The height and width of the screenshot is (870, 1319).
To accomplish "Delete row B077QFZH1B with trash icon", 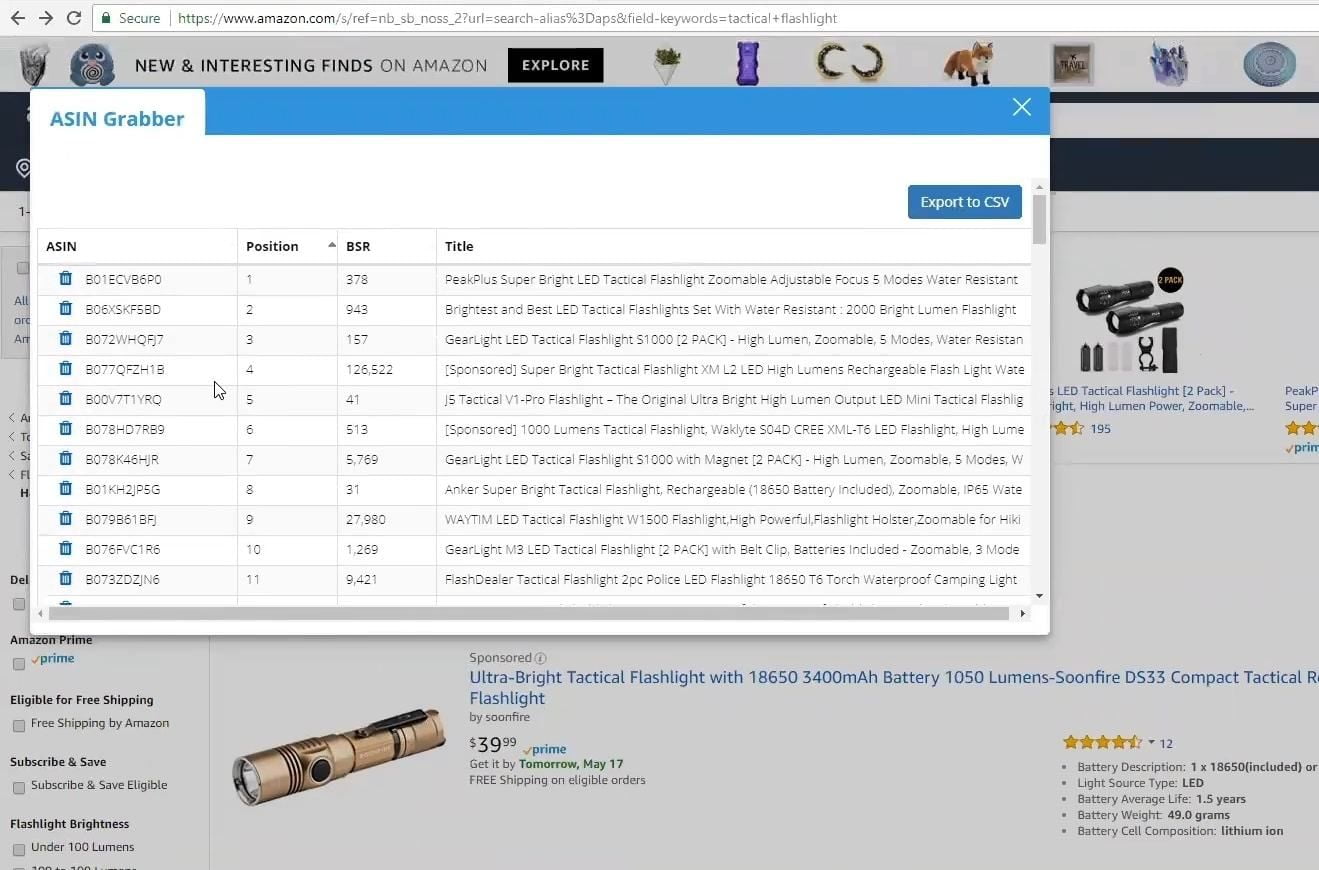I will [65, 369].
